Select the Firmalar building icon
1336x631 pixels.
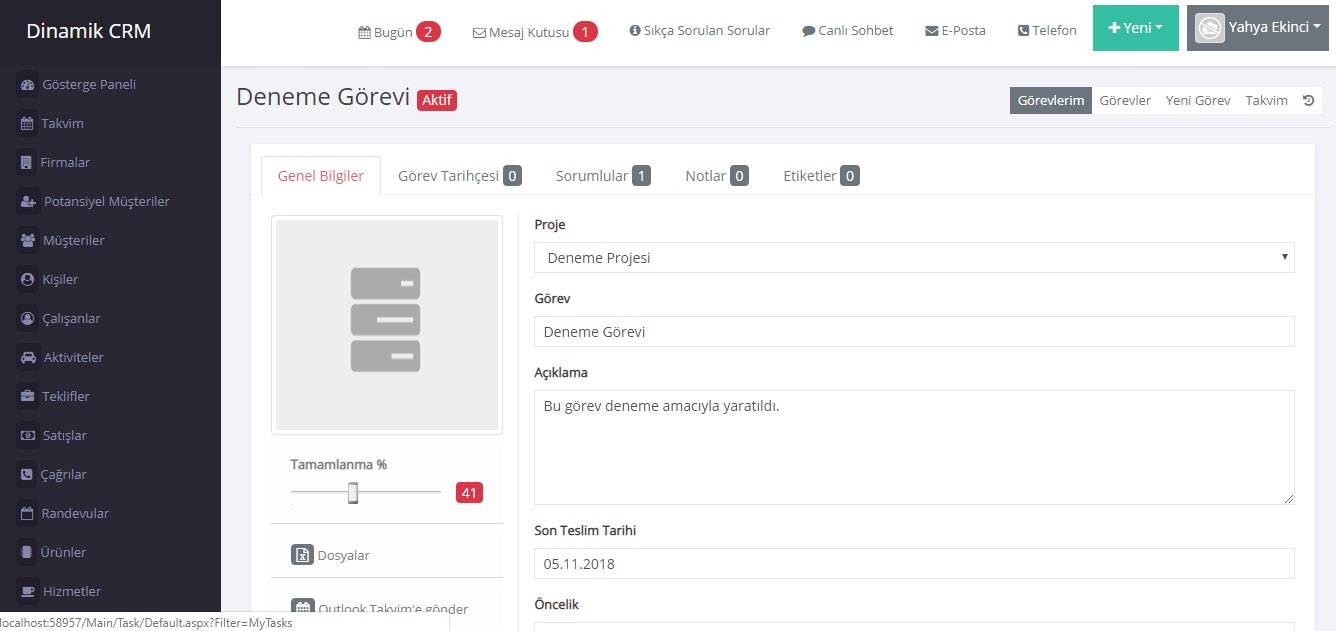click(x=28, y=163)
